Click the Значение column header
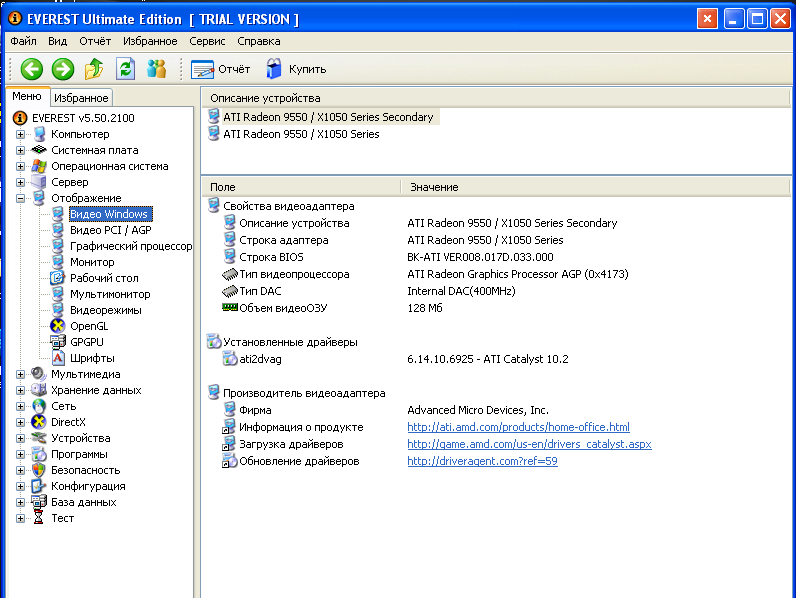Viewport: 796px width, 598px height. (433, 187)
